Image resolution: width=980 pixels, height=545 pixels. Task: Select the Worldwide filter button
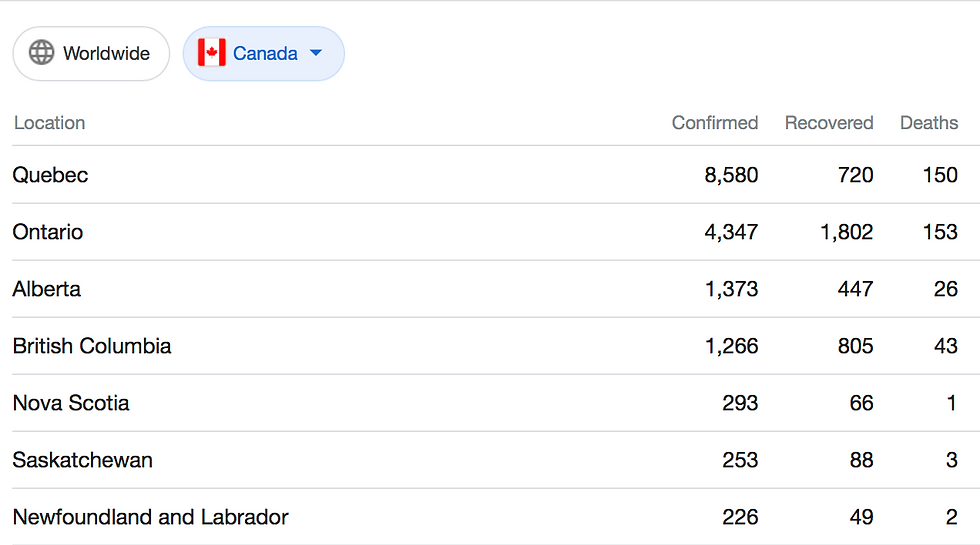(91, 53)
